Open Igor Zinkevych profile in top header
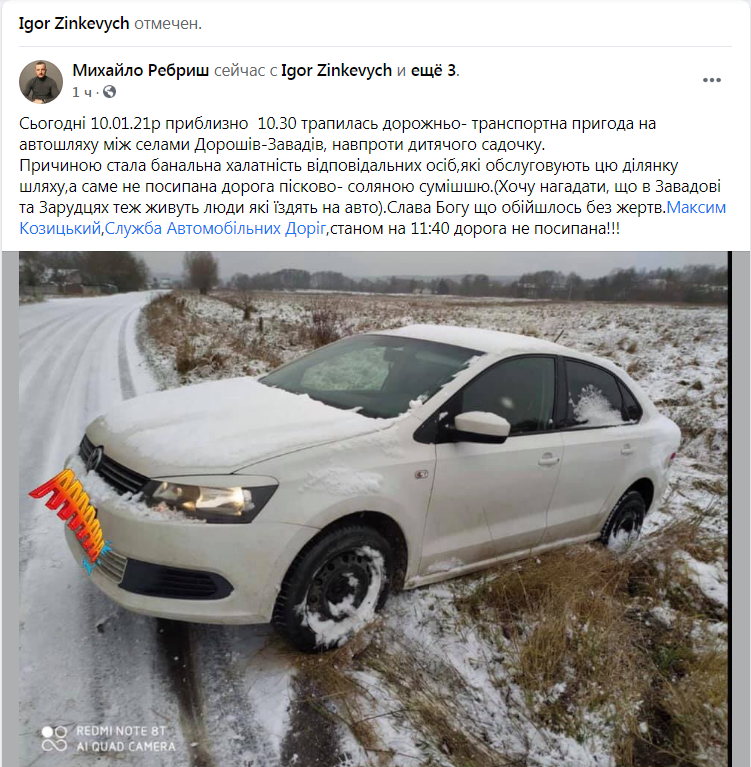This screenshot has height=767, width=751. 74,23
